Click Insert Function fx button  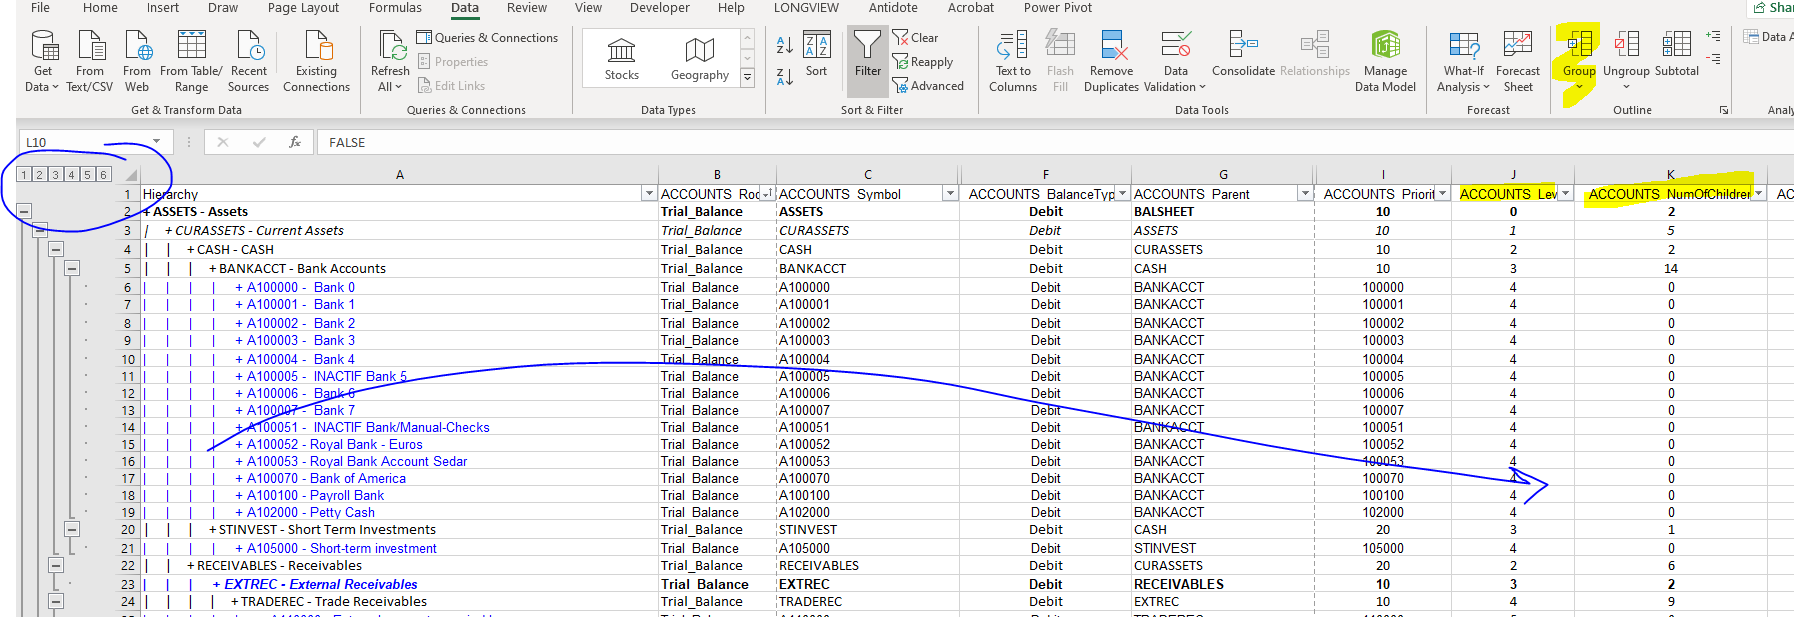(295, 142)
